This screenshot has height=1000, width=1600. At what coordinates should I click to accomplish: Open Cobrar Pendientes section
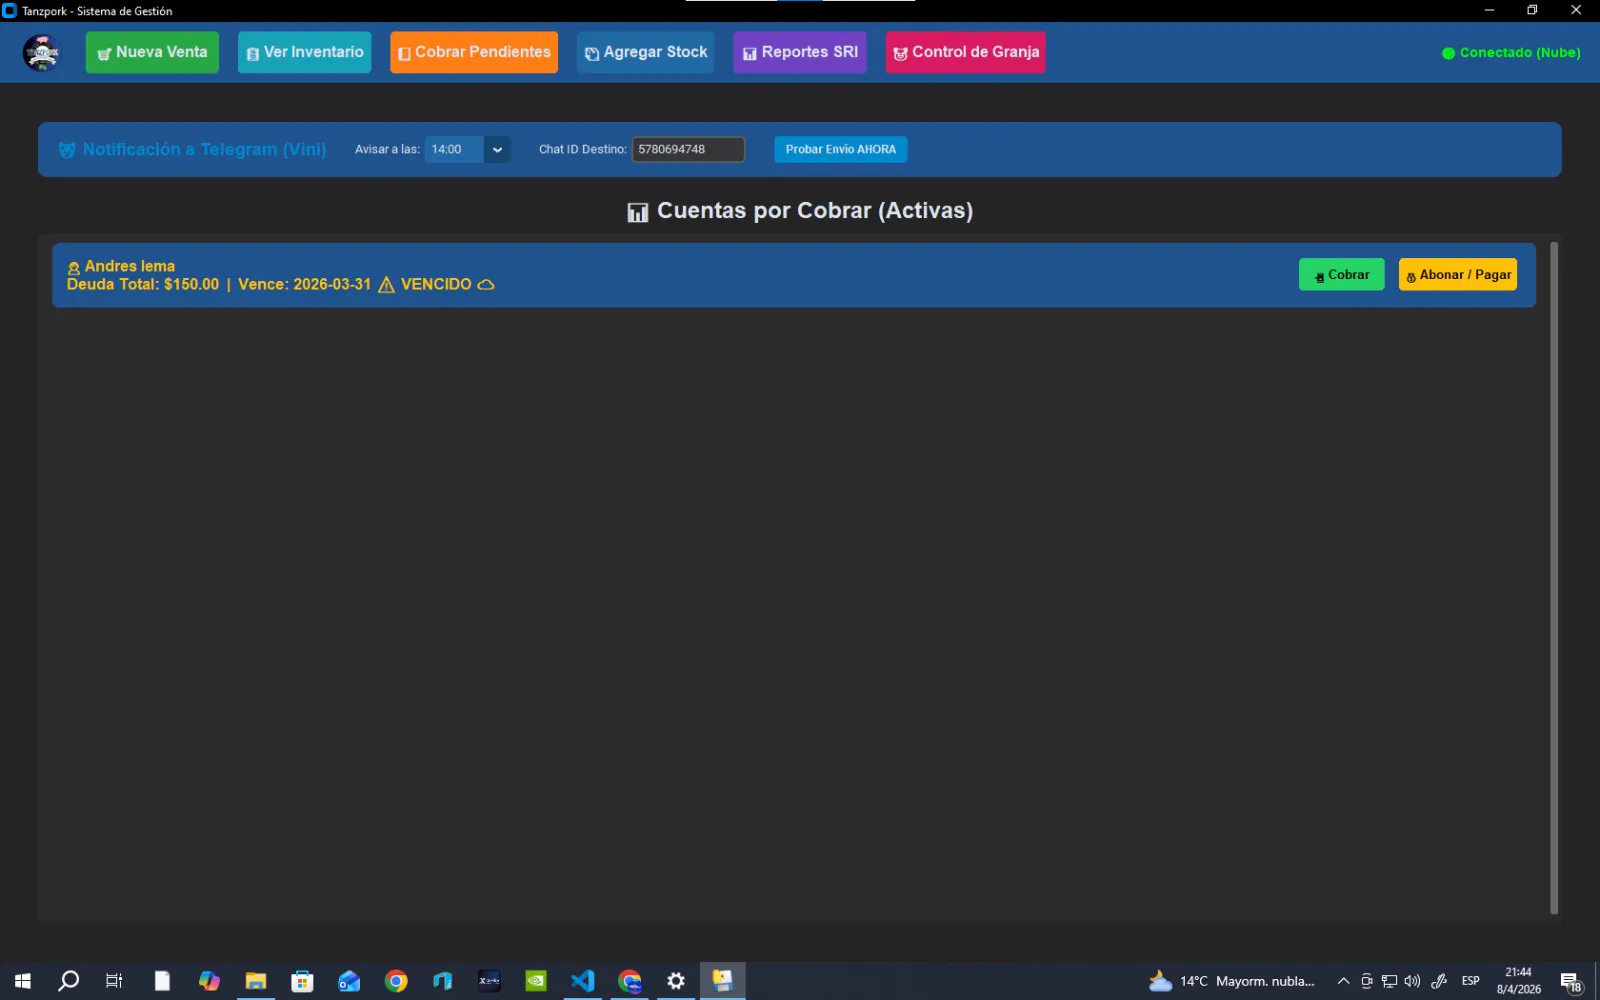(474, 53)
